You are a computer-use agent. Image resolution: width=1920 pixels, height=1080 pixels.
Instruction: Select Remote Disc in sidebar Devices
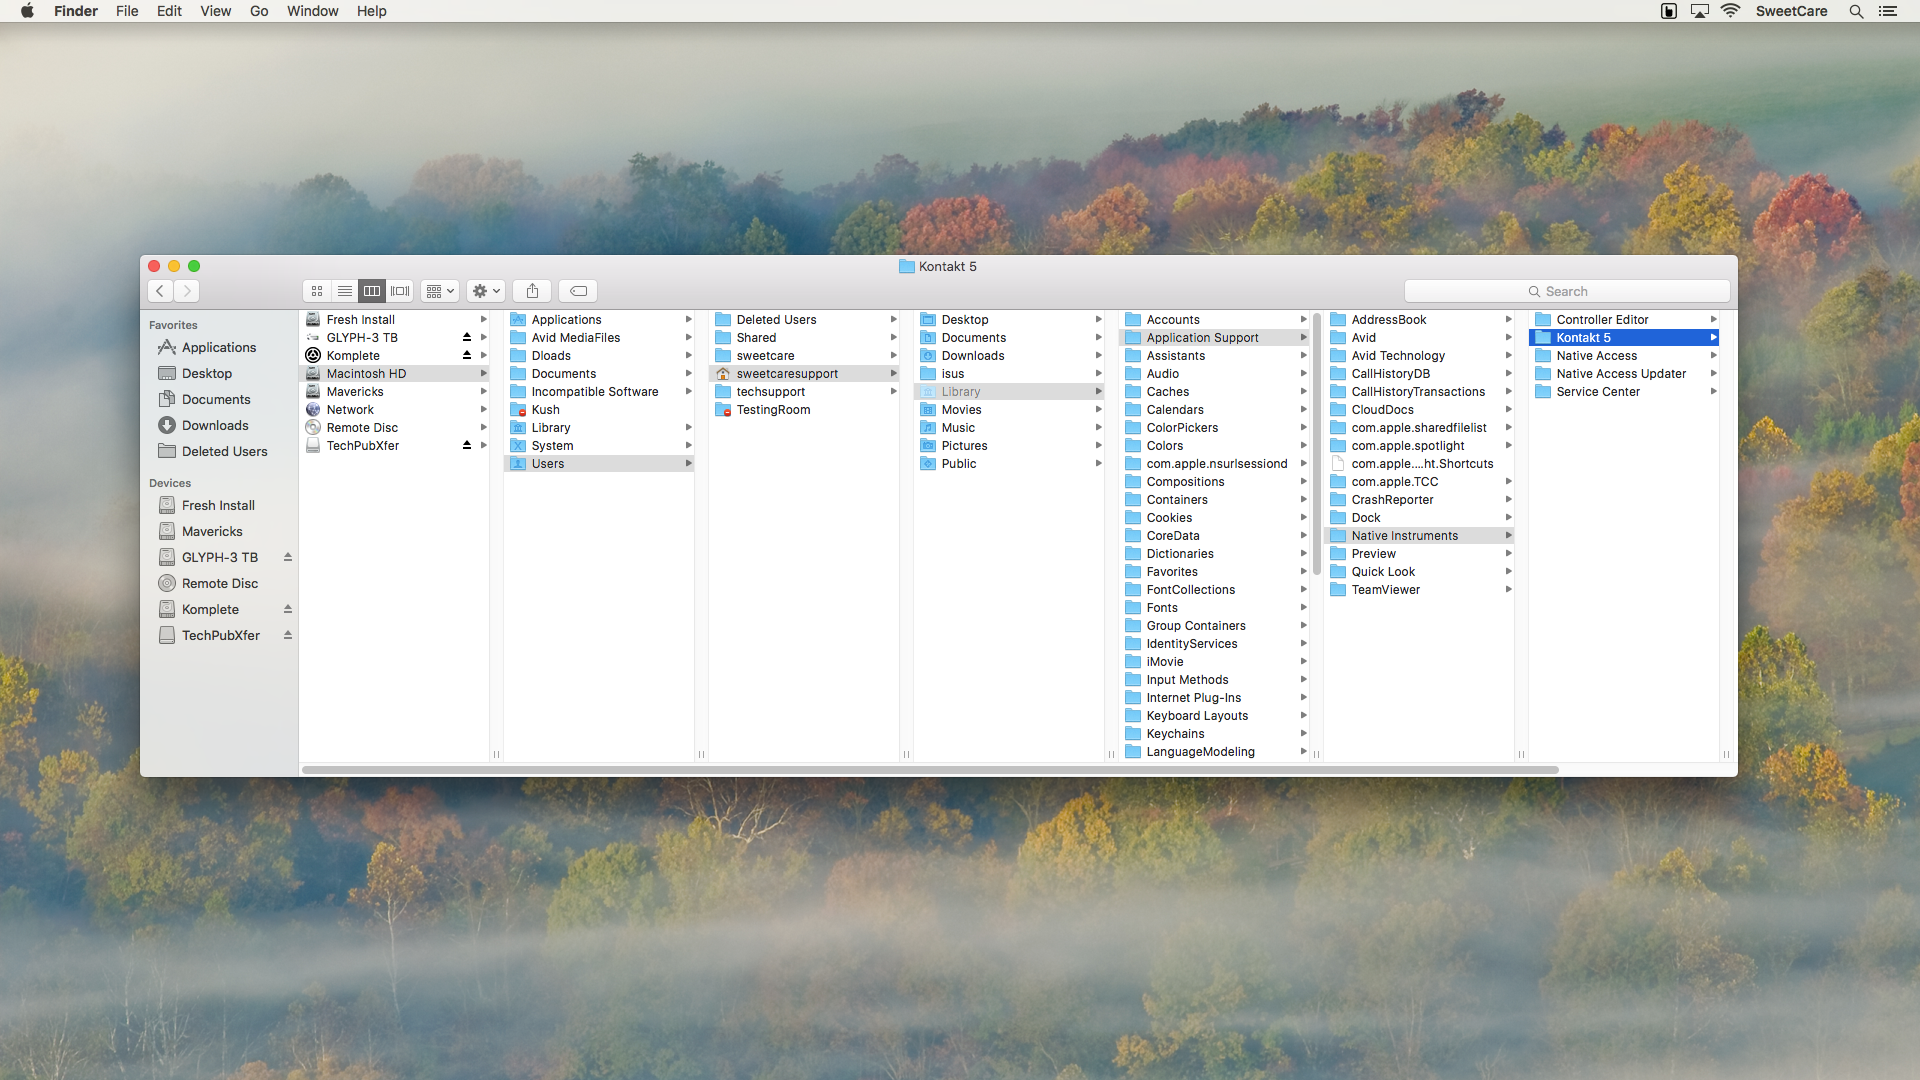point(220,583)
